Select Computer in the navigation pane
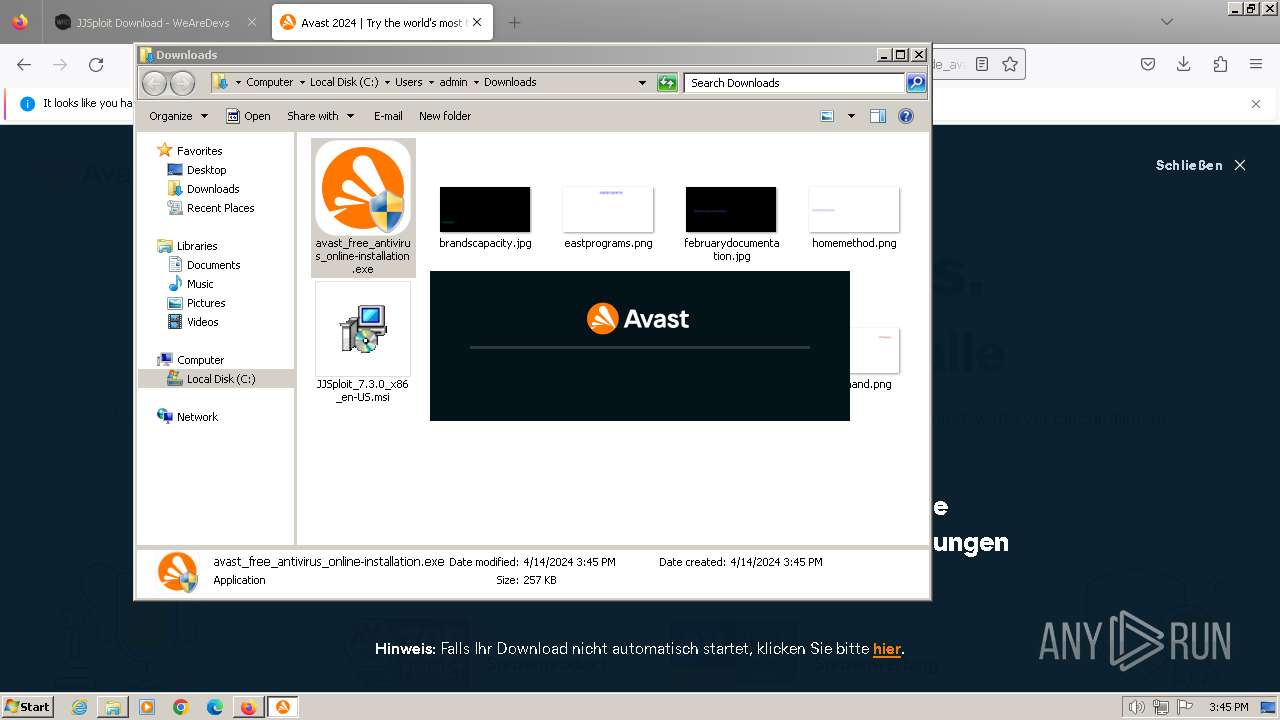The image size is (1280, 720). pos(200,360)
